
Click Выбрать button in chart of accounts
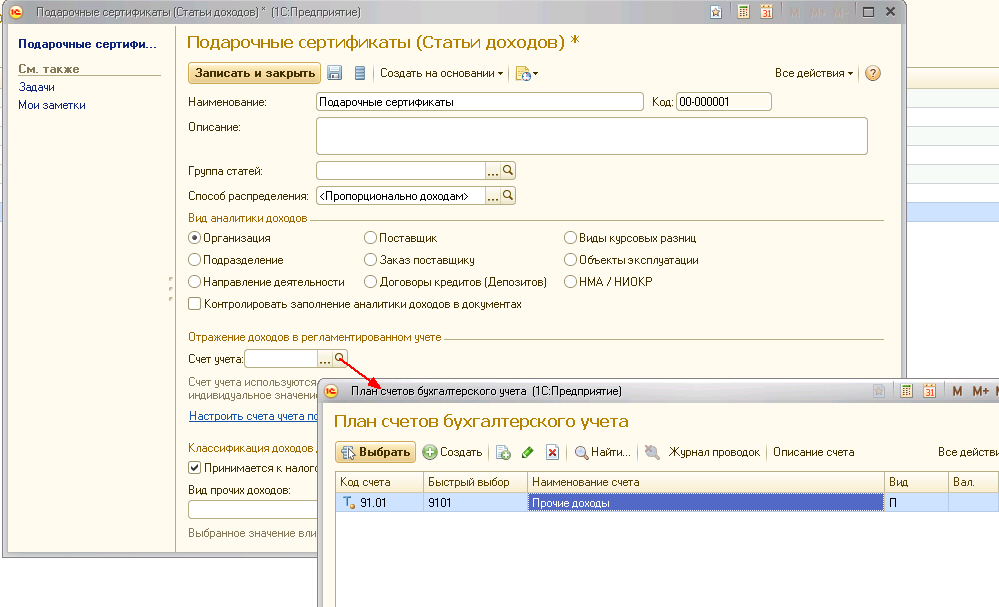coord(375,452)
